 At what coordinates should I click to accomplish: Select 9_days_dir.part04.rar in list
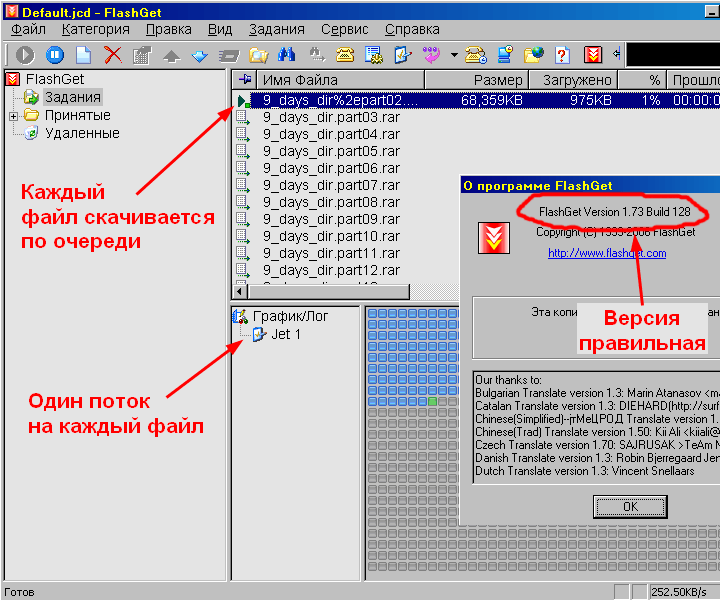coord(331,134)
